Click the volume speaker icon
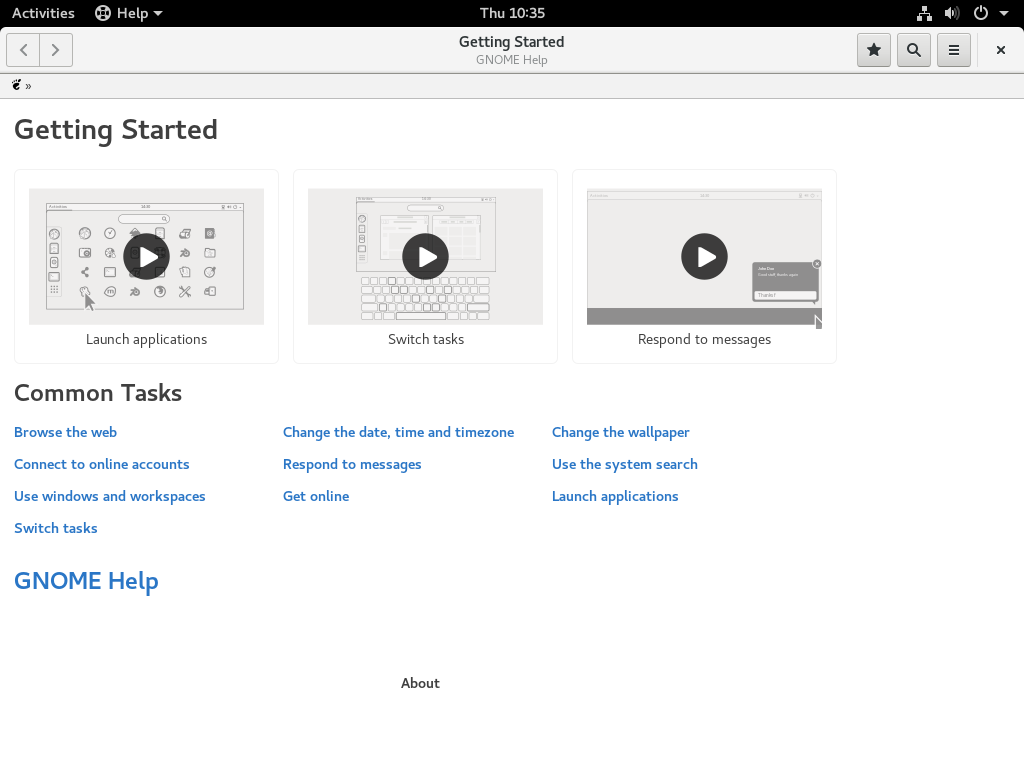1024x768 pixels. point(952,13)
